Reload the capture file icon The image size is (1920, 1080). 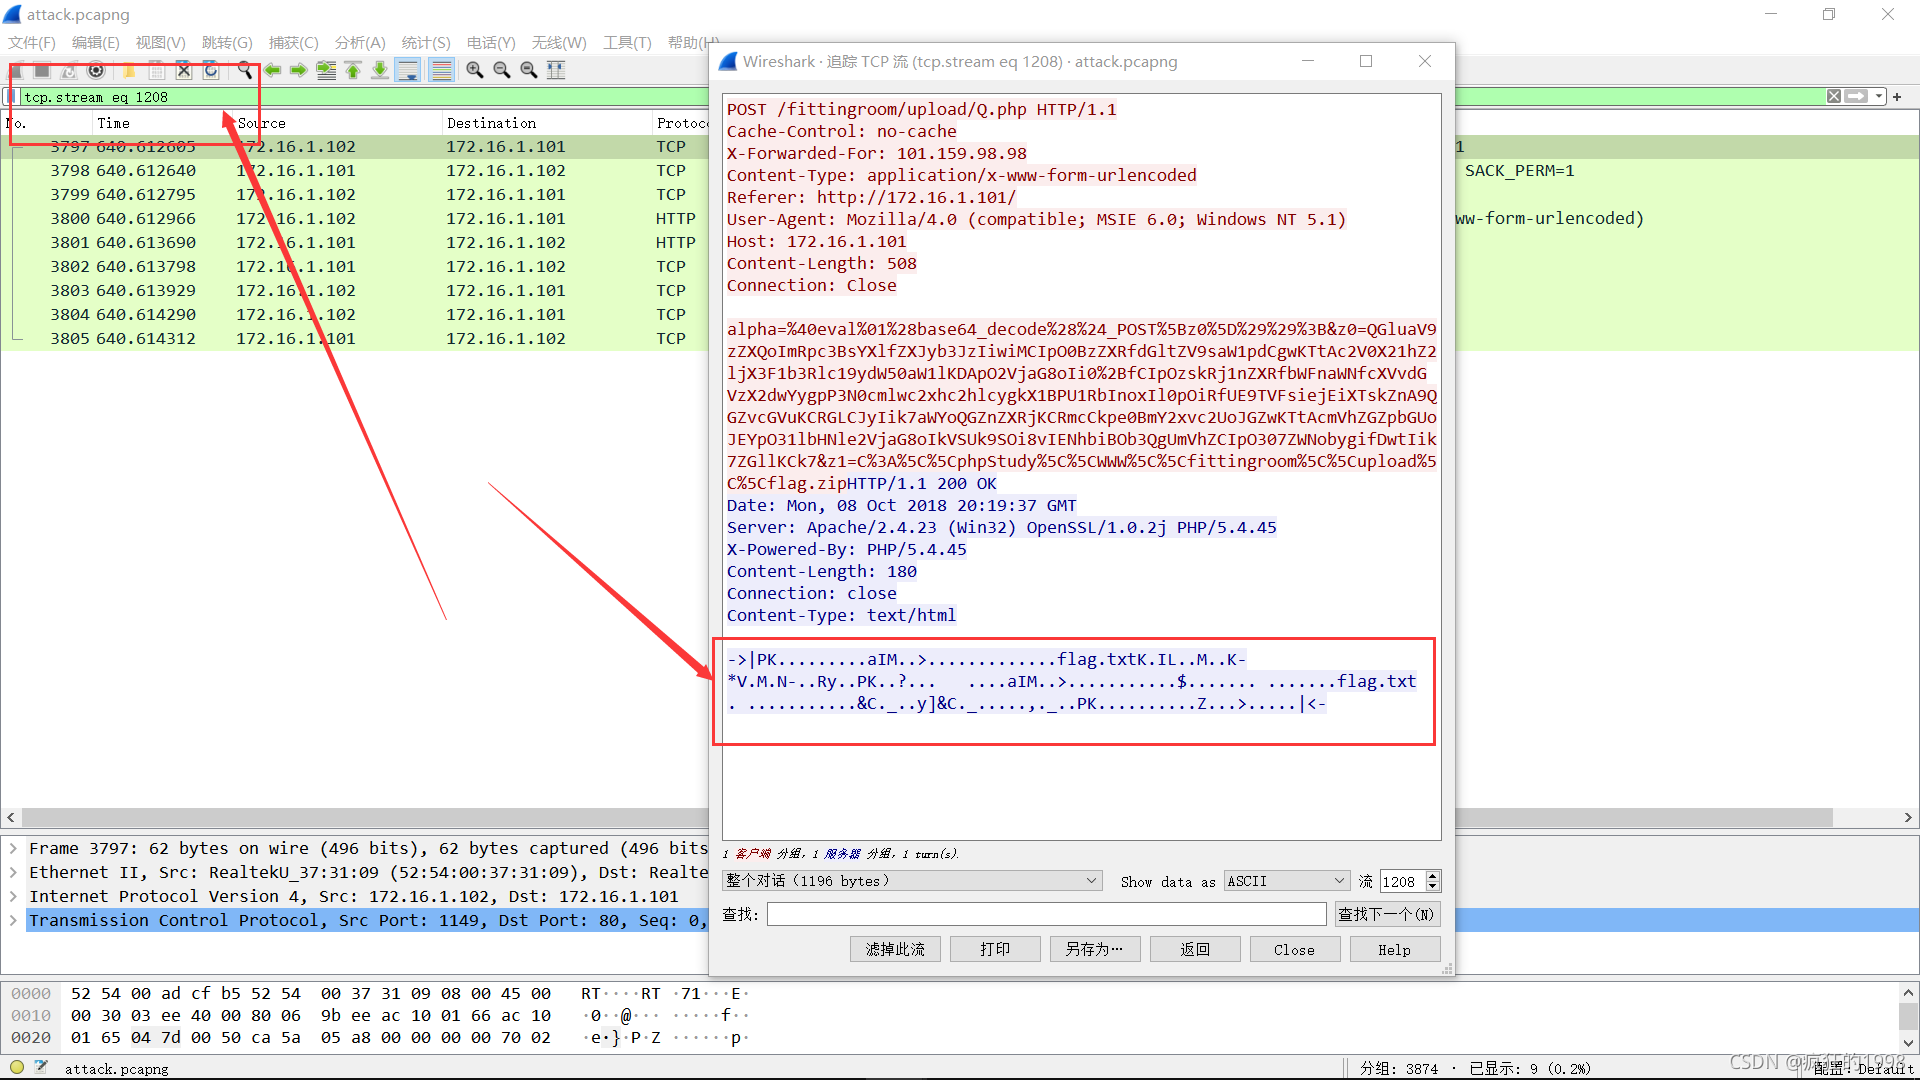click(x=210, y=70)
